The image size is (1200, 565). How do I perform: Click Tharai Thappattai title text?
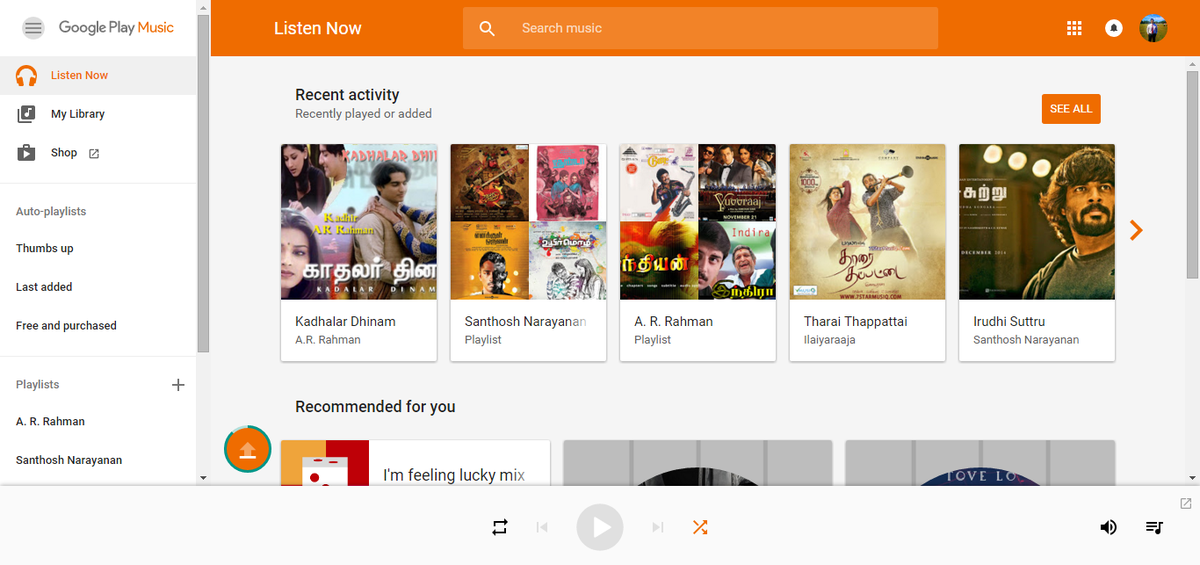coord(855,322)
